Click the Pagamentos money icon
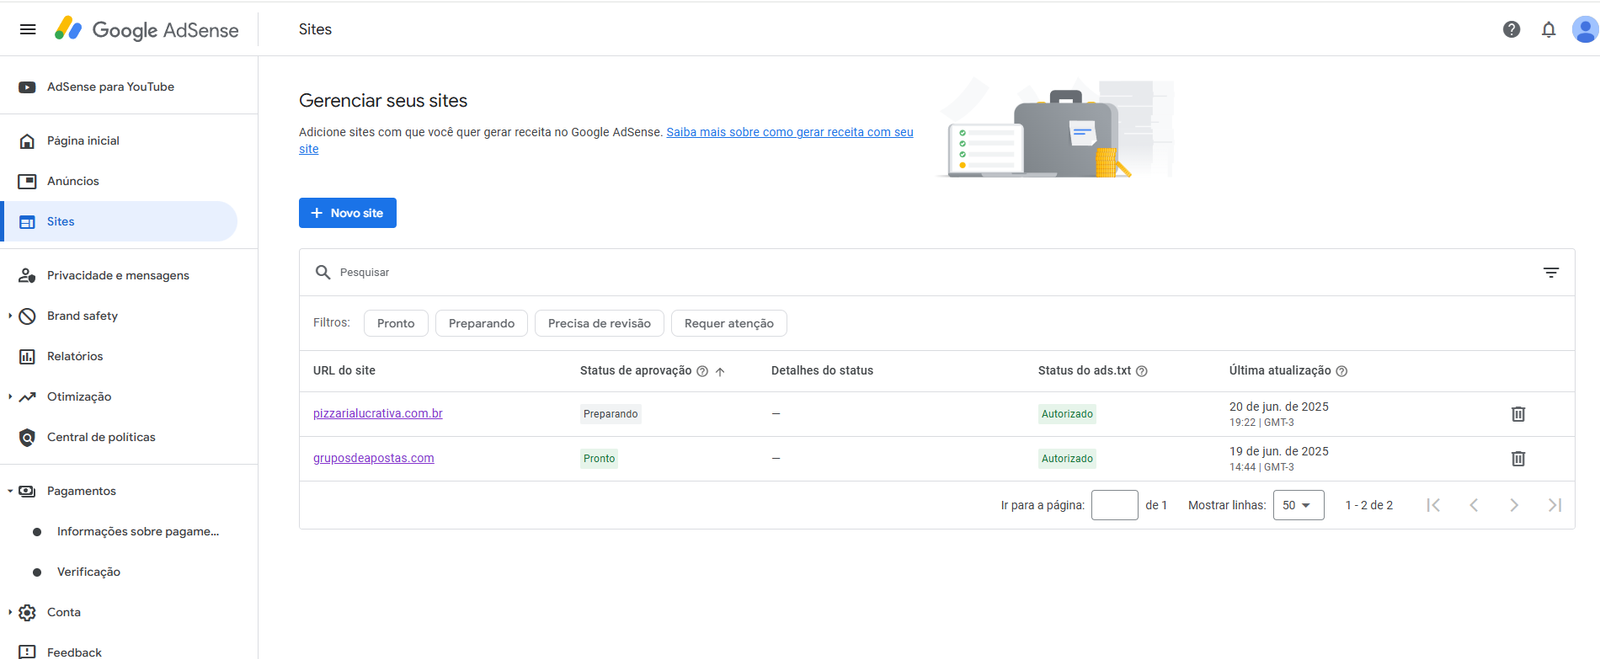This screenshot has height=659, width=1600. [x=27, y=491]
